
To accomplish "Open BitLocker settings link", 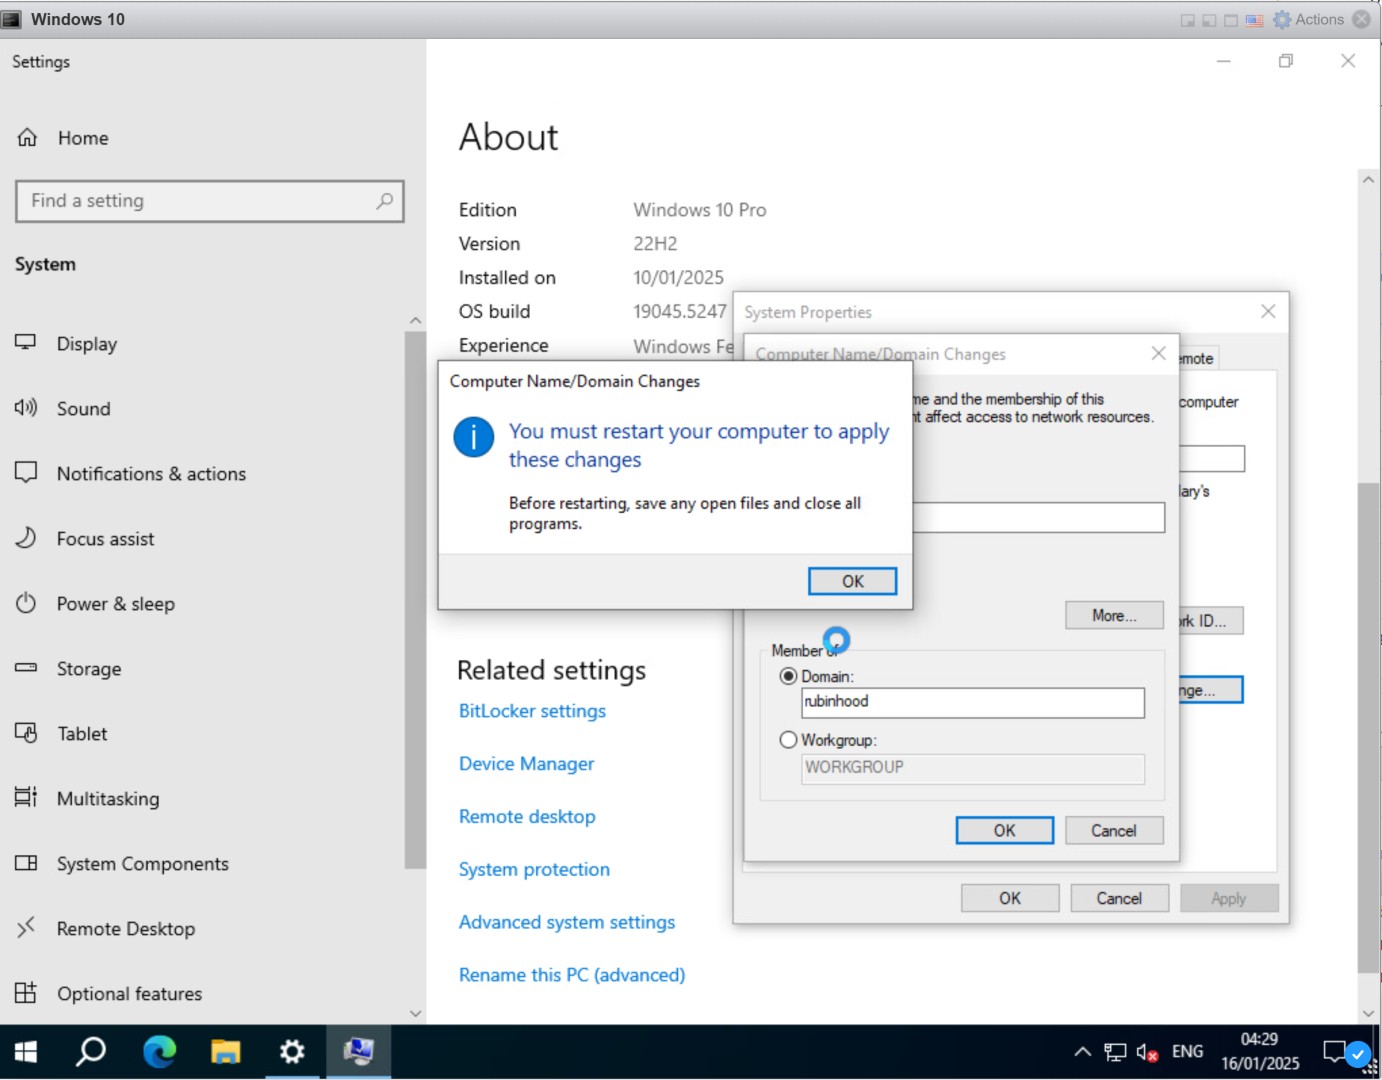I will pyautogui.click(x=532, y=711).
